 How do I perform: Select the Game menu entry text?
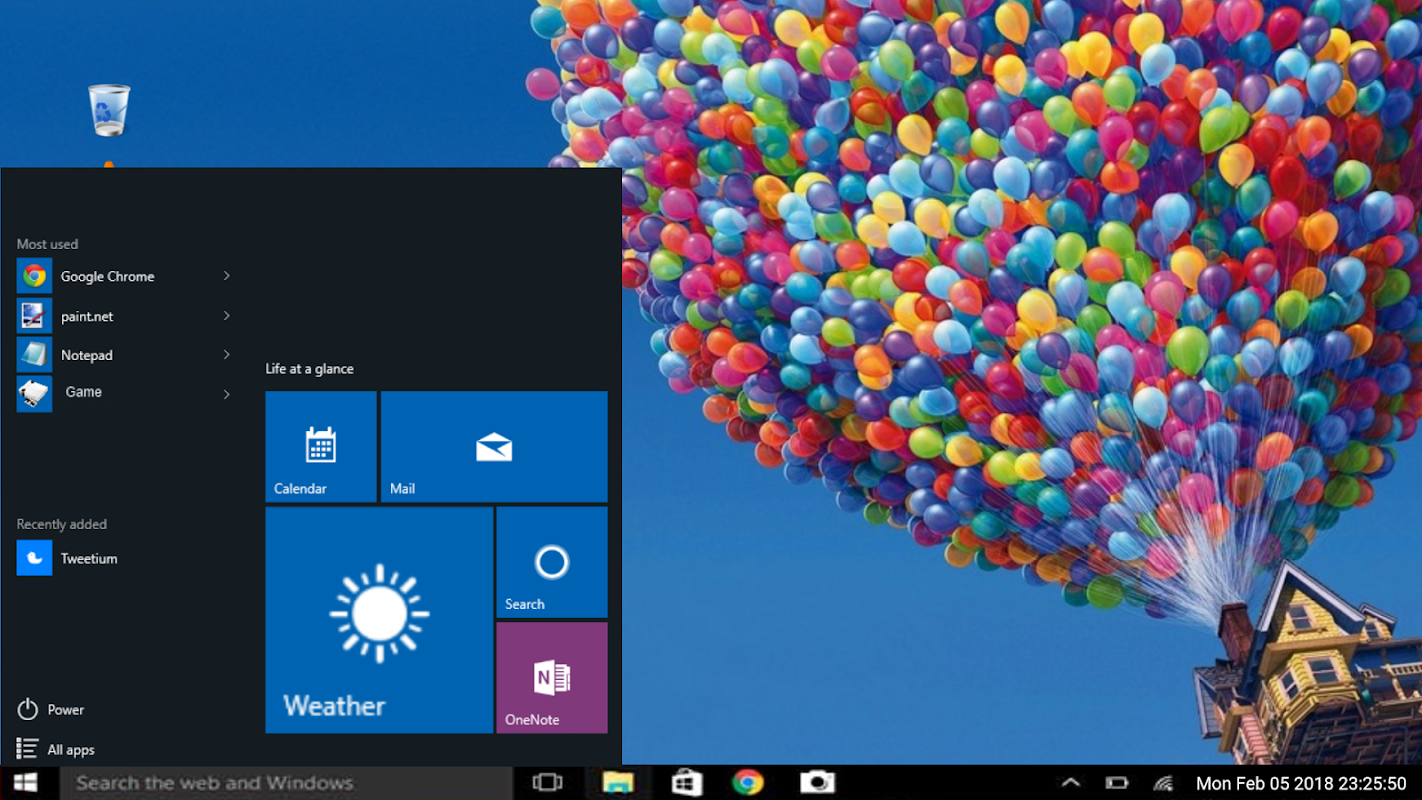coord(84,392)
